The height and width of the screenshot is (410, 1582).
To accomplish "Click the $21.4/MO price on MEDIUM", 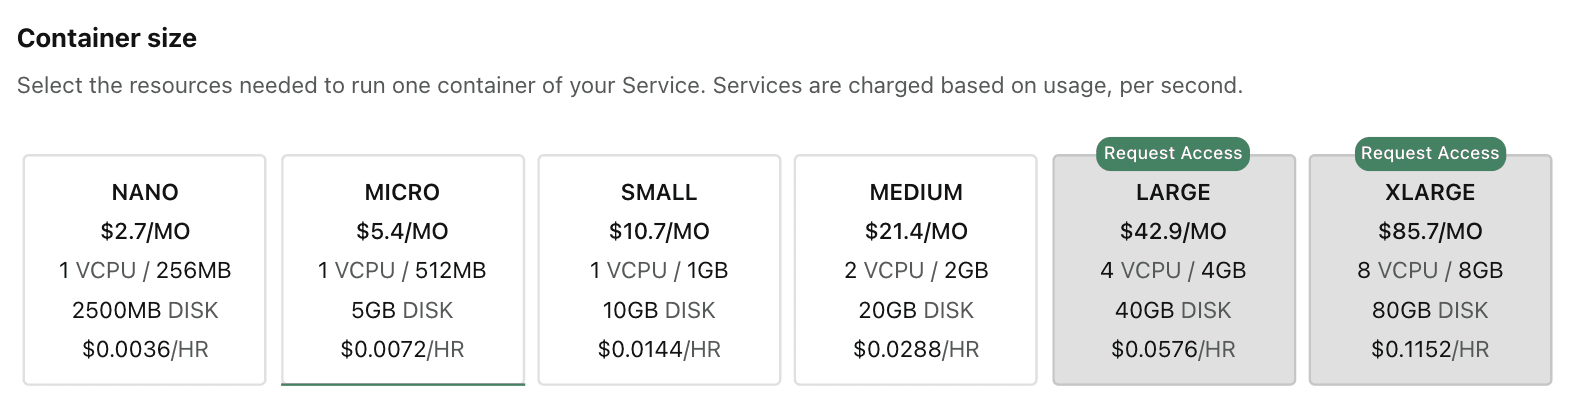I will (x=916, y=232).
